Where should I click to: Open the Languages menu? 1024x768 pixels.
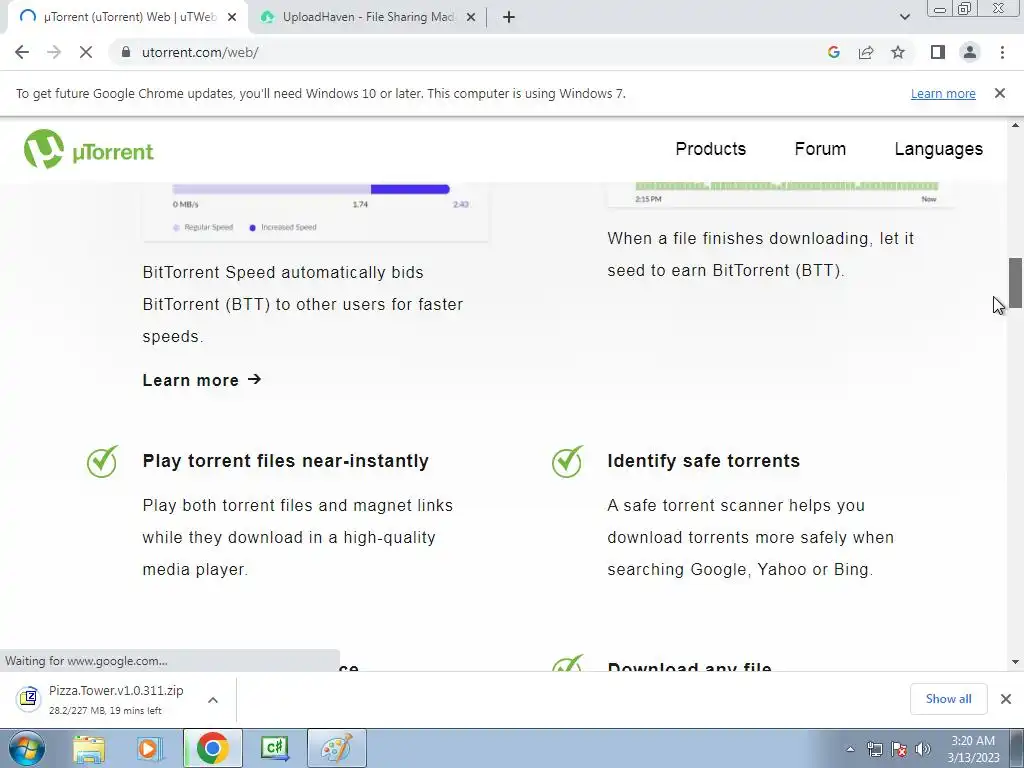[938, 149]
